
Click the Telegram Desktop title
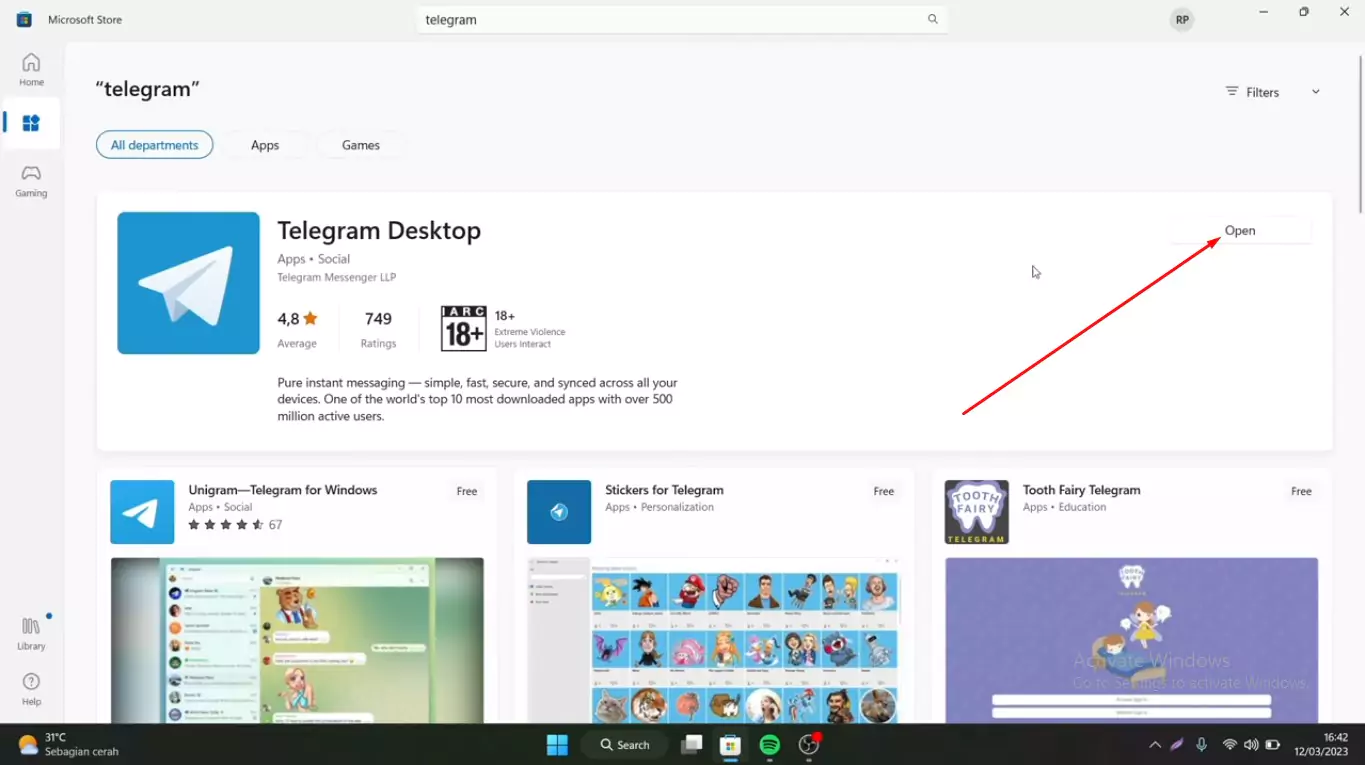pos(379,230)
